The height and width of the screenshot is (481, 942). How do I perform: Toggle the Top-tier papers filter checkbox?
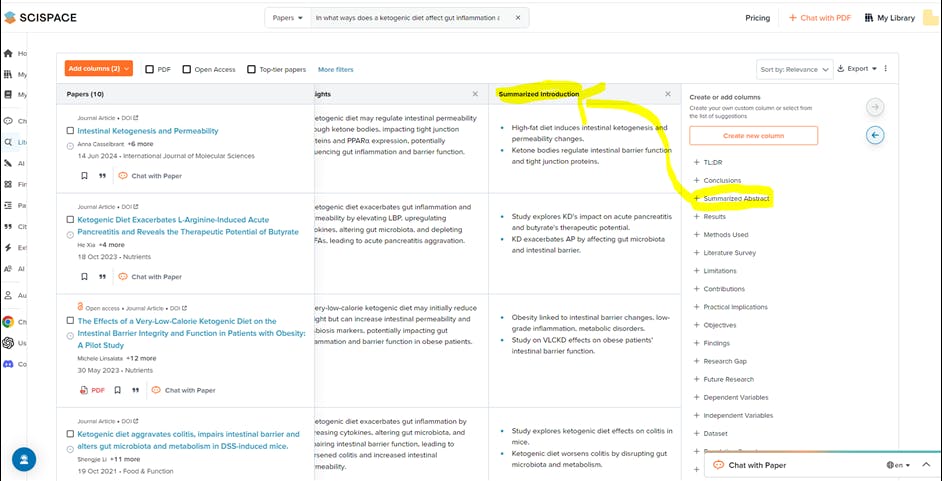click(252, 69)
